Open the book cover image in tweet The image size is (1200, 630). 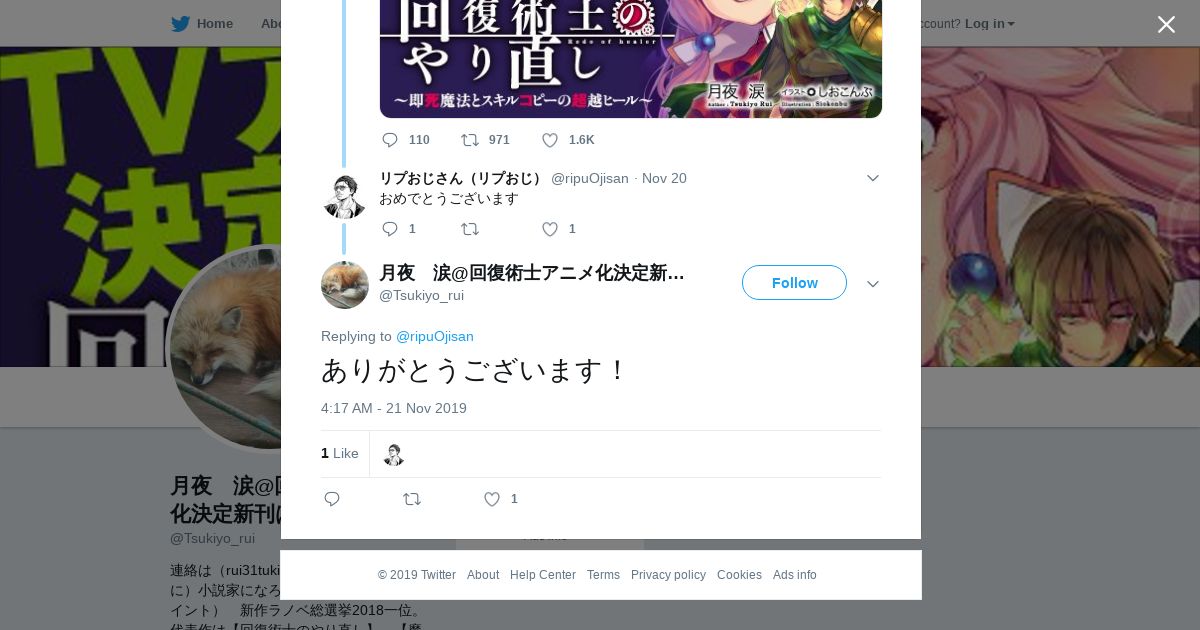point(631,59)
